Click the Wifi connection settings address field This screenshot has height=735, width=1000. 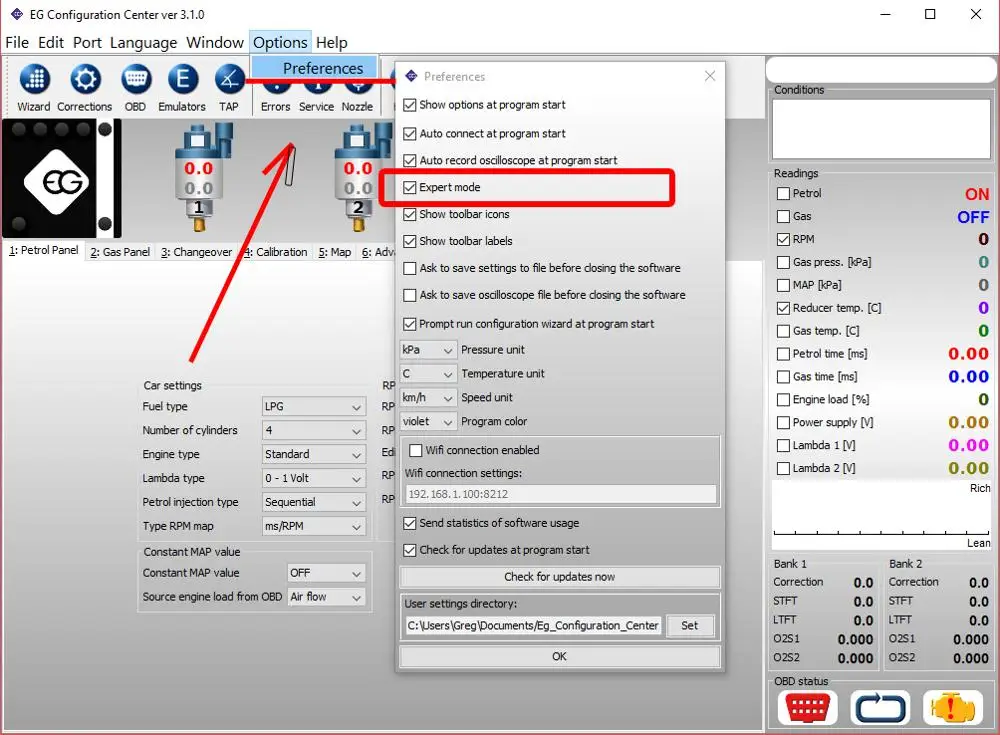pyautogui.click(x=561, y=494)
